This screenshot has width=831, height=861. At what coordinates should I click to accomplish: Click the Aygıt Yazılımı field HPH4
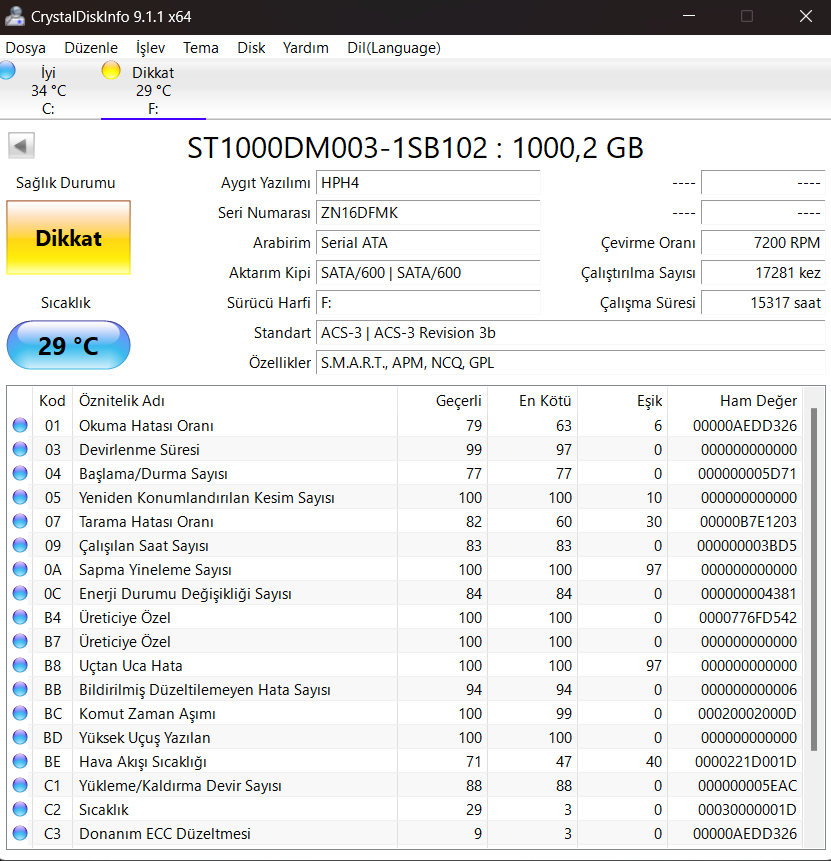point(428,183)
